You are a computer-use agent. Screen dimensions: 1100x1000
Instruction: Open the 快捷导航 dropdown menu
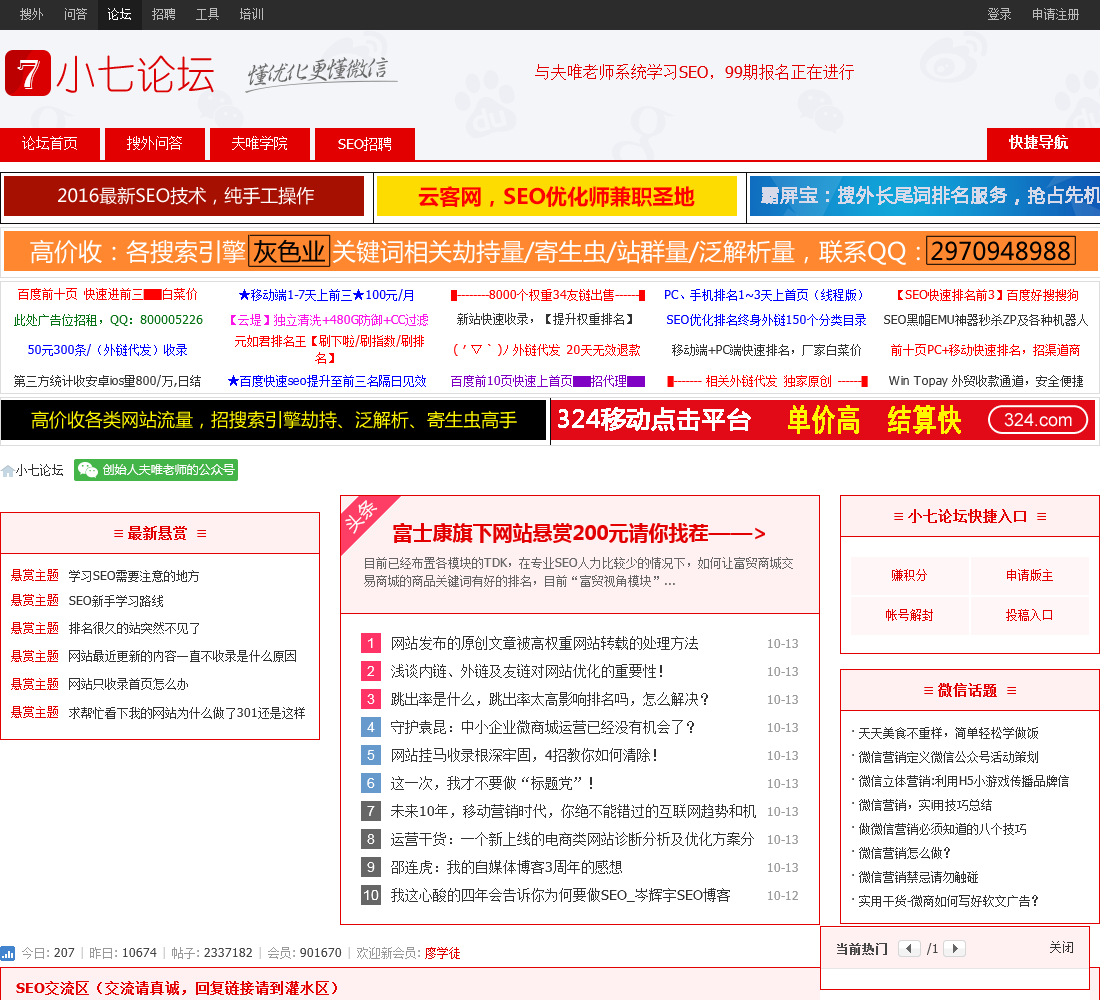[x=1038, y=143]
